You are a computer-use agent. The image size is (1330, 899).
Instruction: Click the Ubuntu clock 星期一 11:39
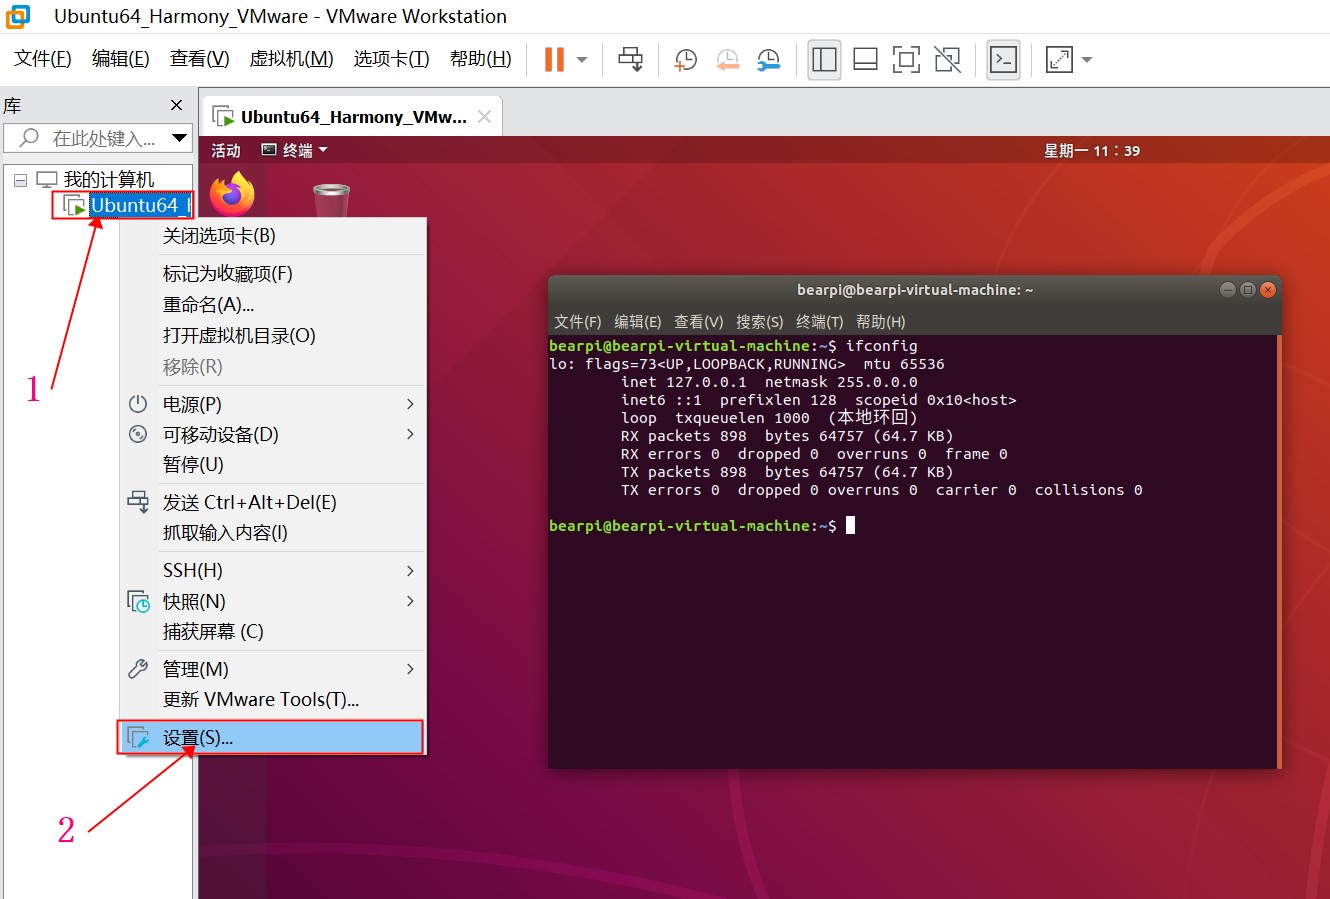1092,151
